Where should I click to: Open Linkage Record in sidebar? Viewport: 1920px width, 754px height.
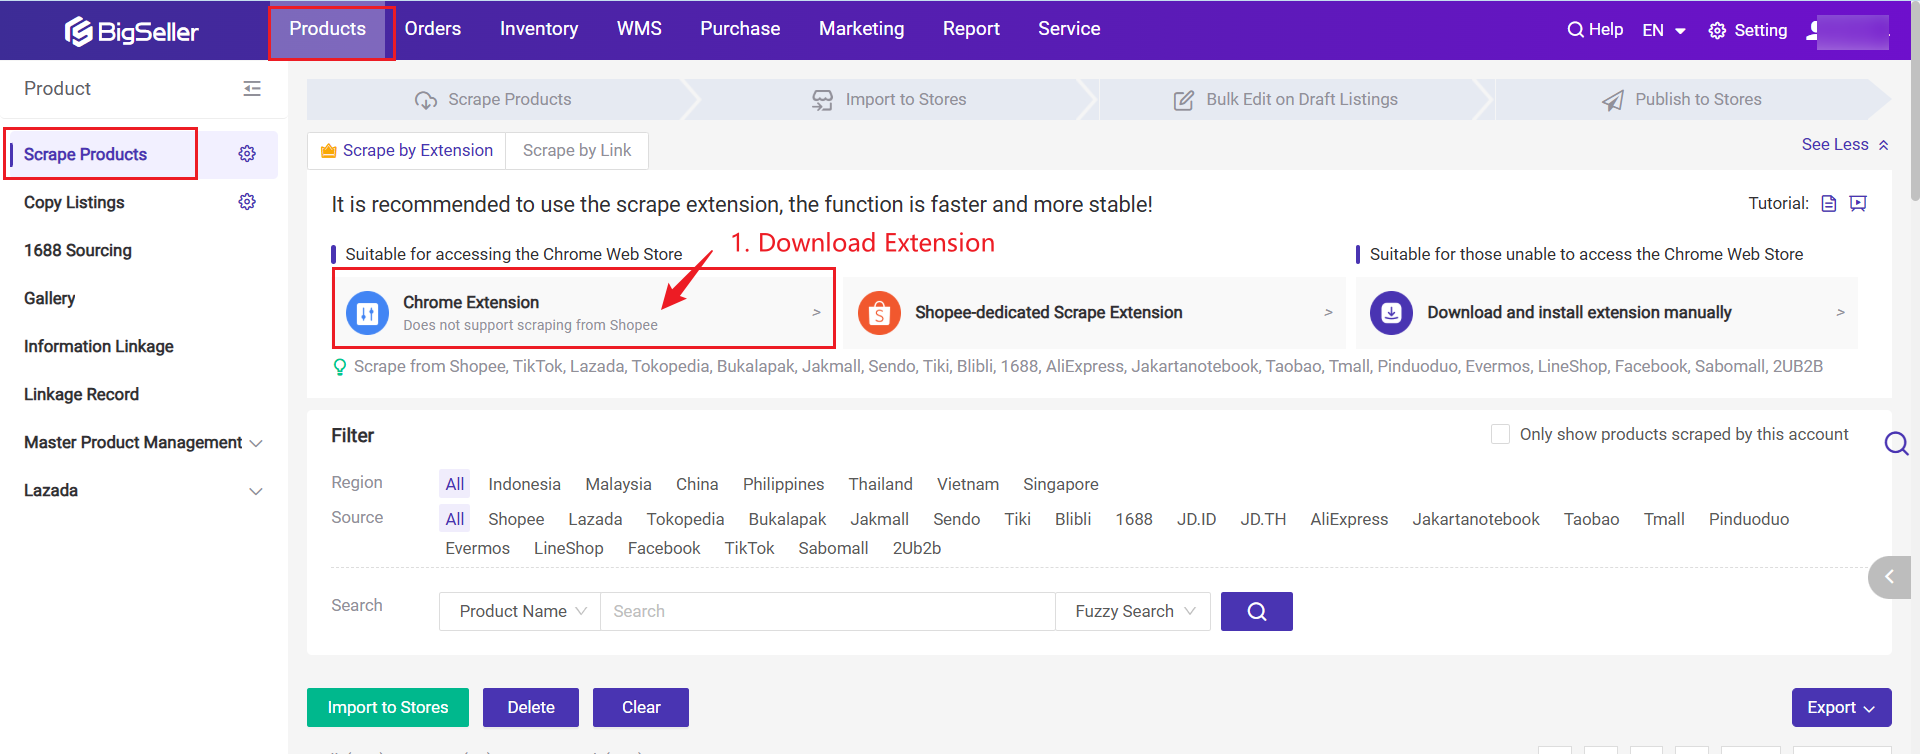82,394
